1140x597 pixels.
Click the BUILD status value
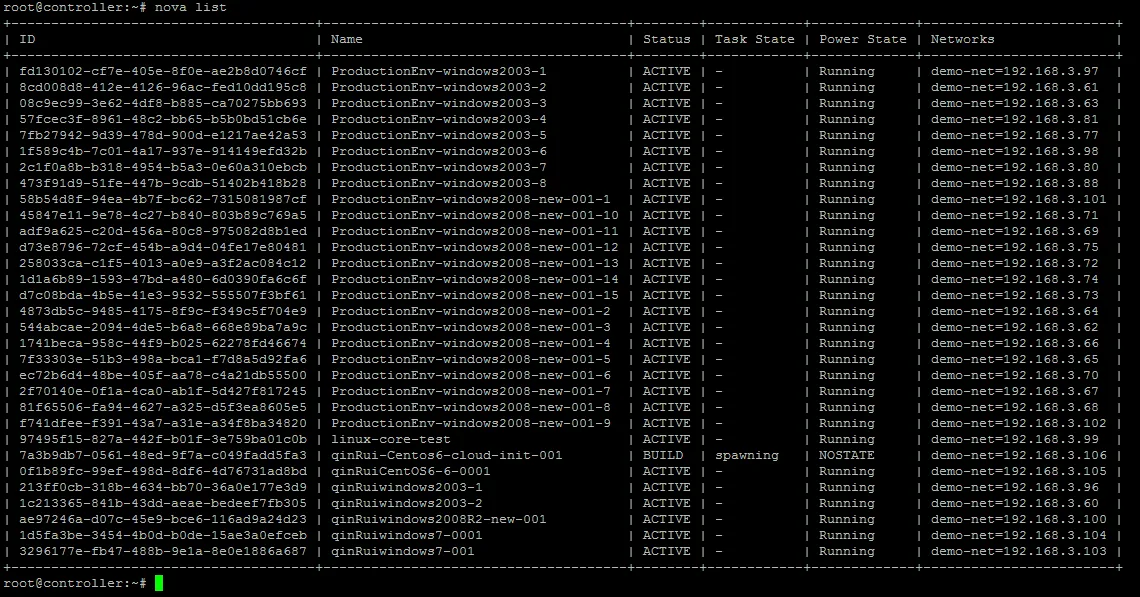662,455
